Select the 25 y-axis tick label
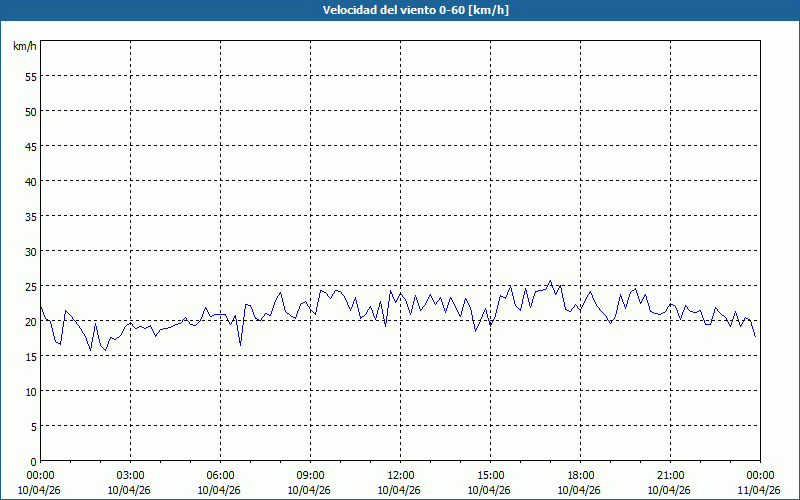The image size is (800, 500). point(30,286)
